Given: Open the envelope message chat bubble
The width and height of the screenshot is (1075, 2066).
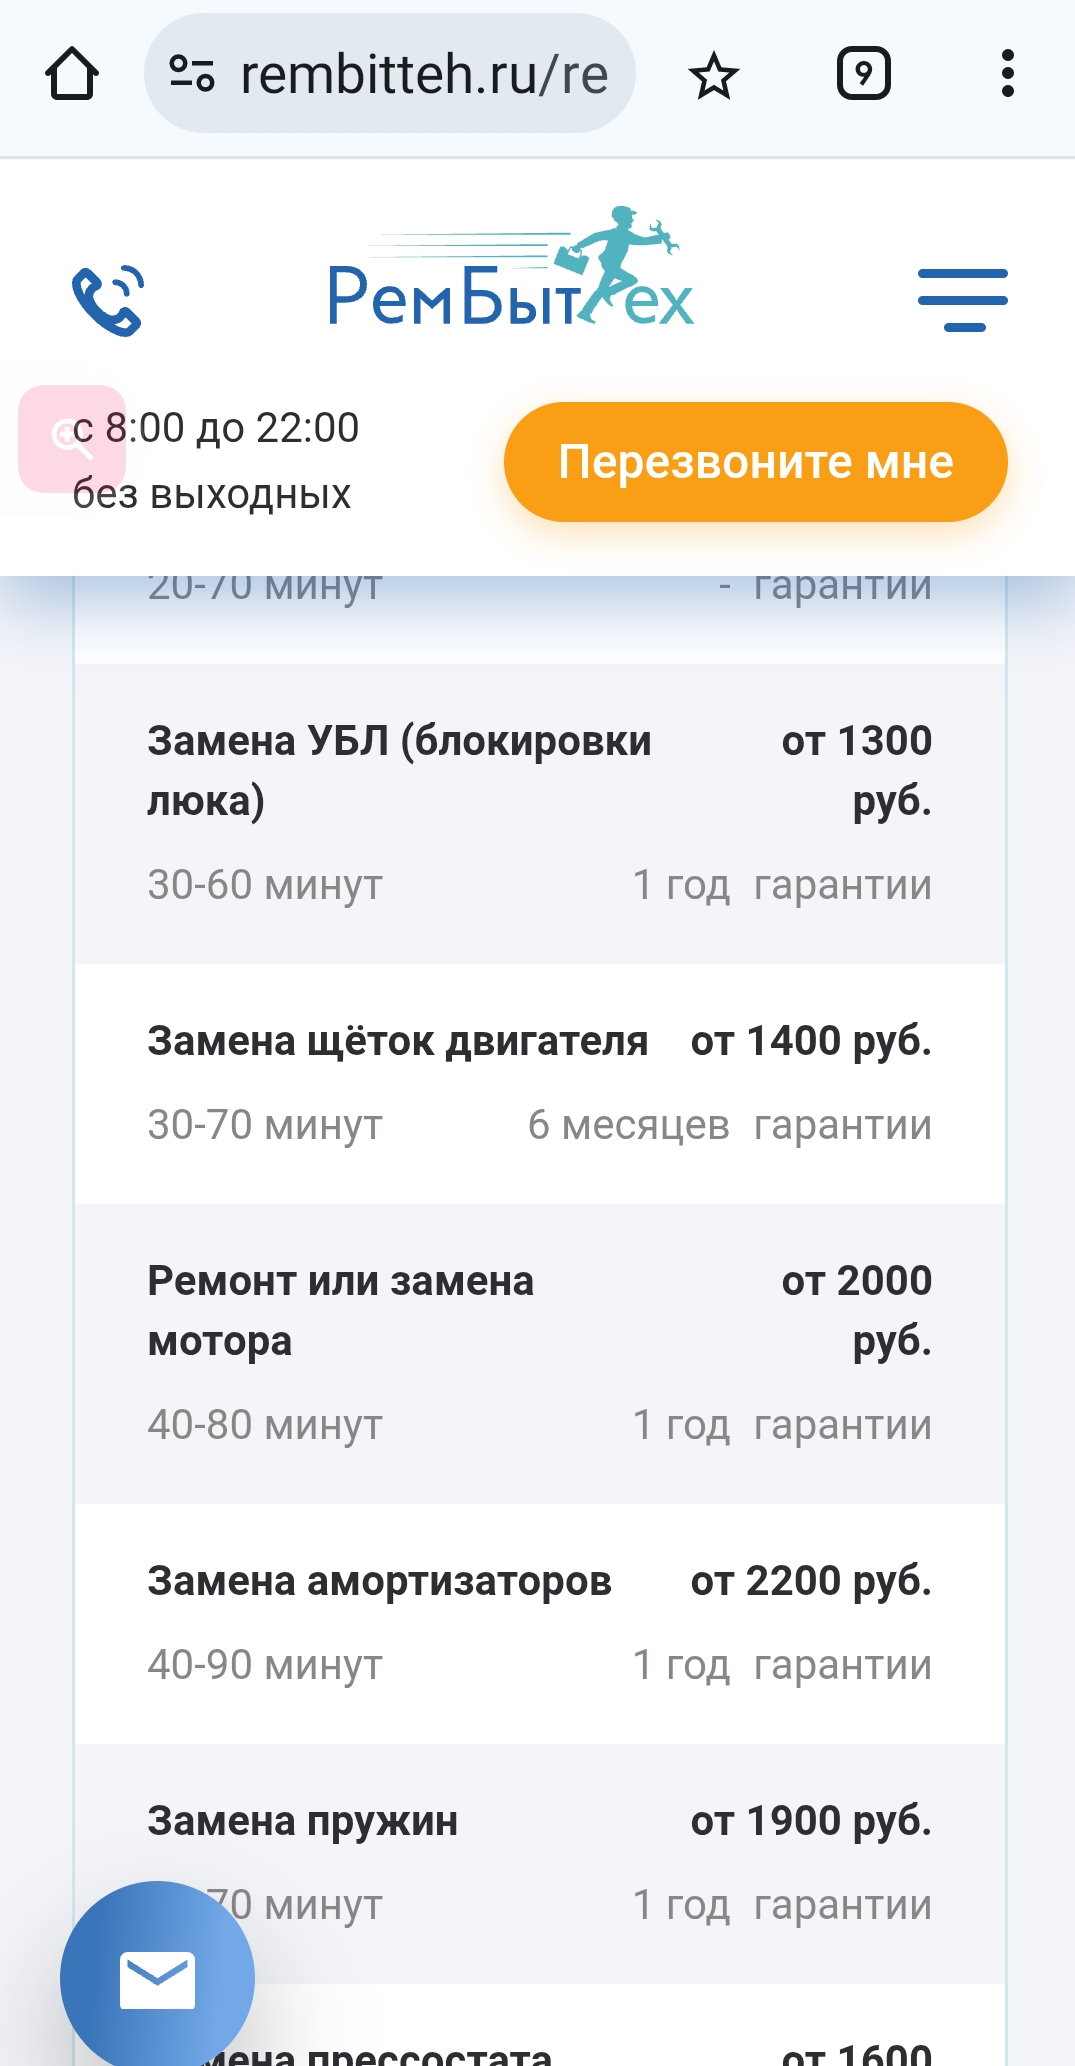Looking at the screenshot, I should coord(157,1978).
